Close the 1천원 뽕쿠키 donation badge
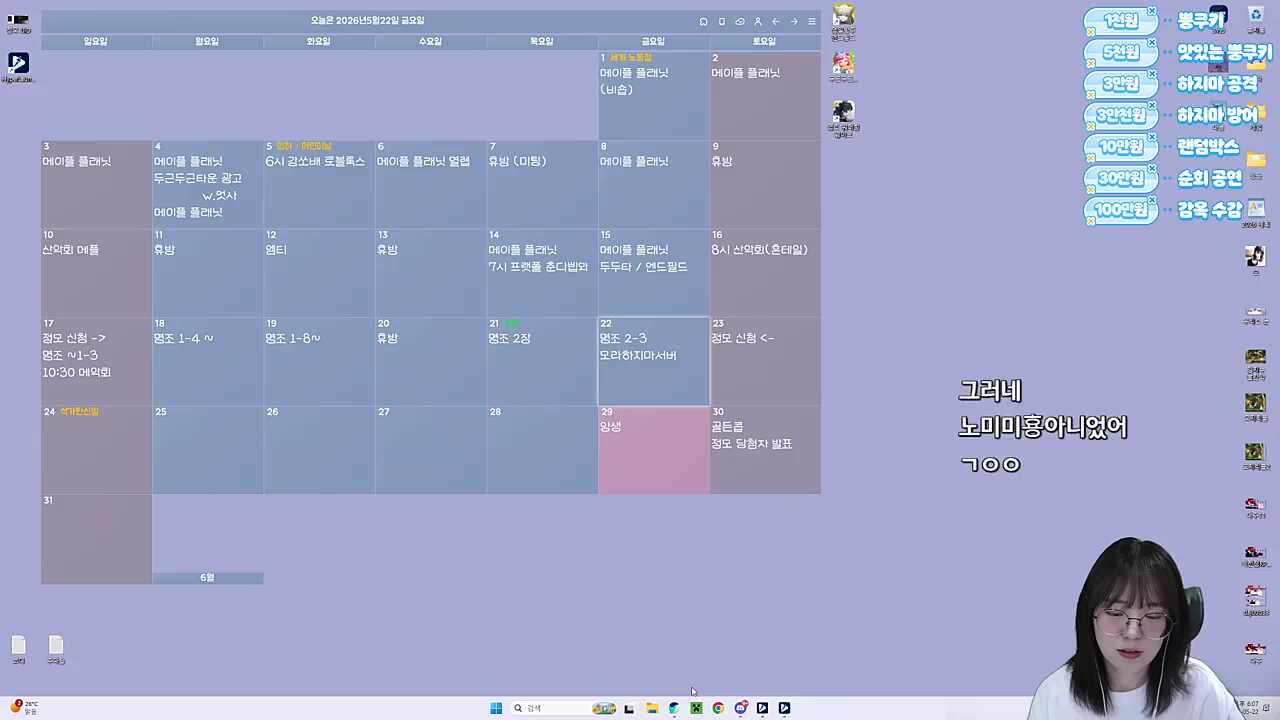Viewport: 1280px width, 720px height. pyautogui.click(x=1152, y=12)
